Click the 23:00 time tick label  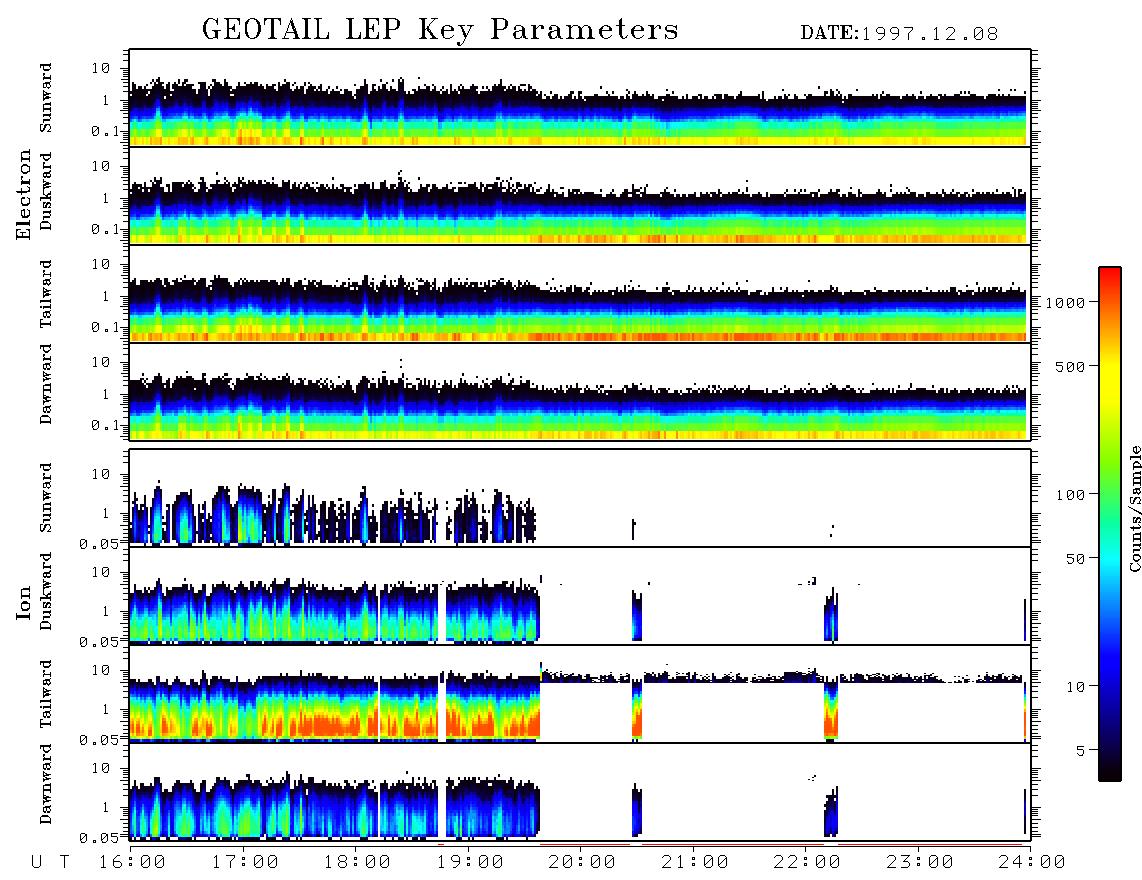pos(921,862)
